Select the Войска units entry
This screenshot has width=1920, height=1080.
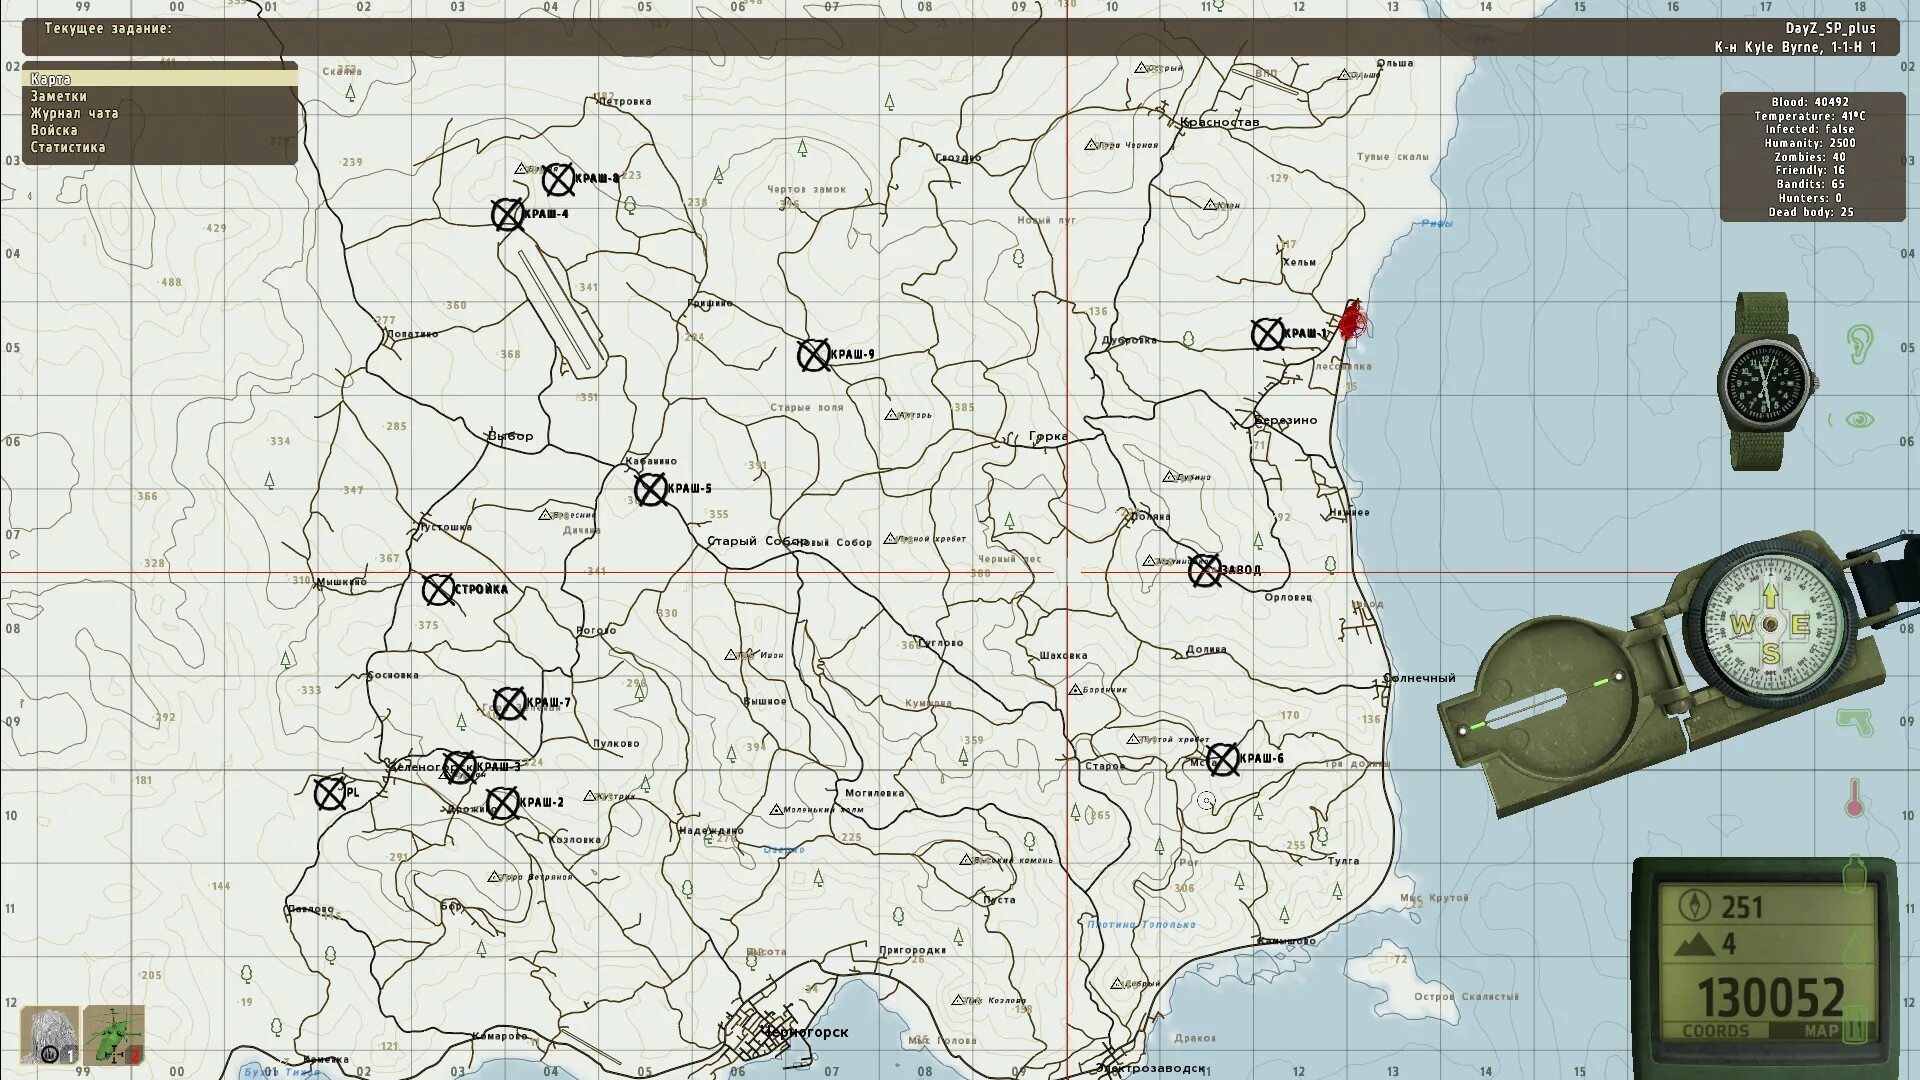click(54, 130)
